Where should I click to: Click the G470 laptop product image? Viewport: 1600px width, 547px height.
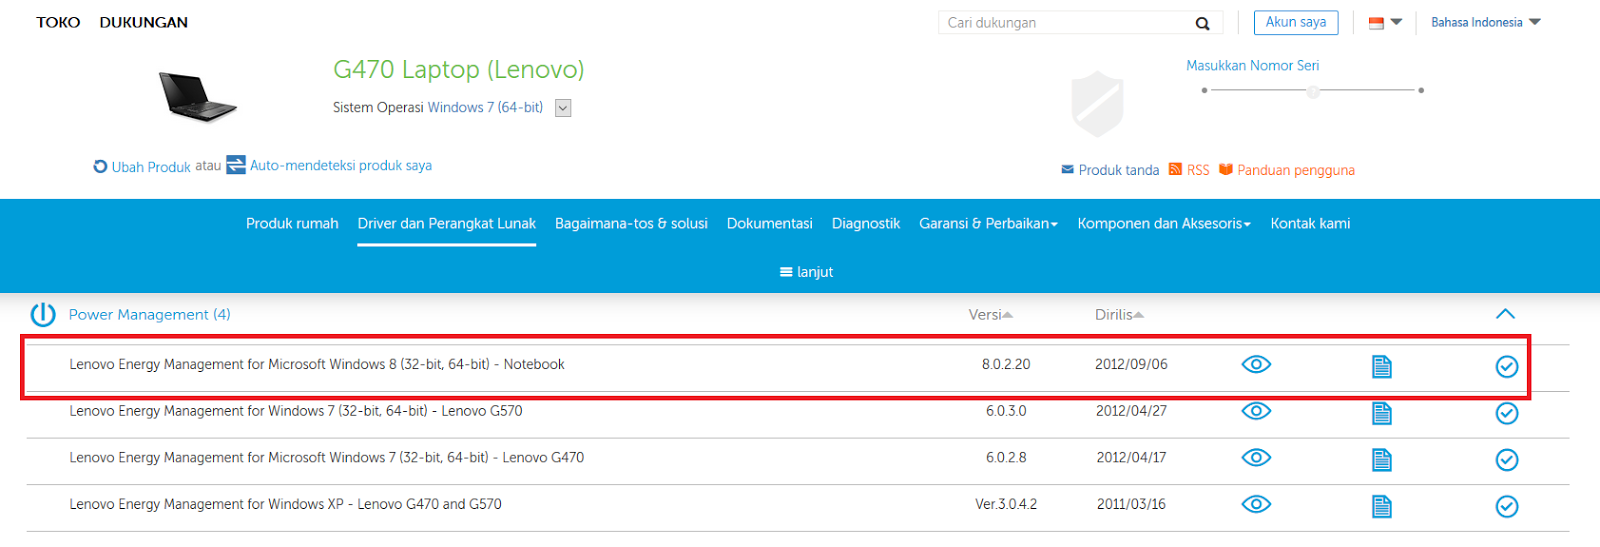coord(197,97)
